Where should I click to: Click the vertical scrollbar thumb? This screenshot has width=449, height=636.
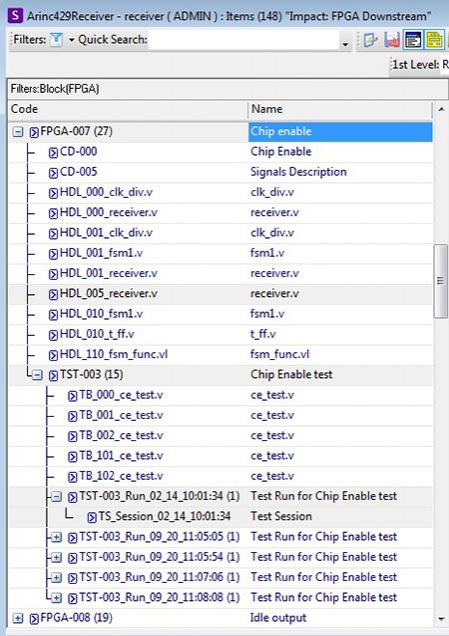click(440, 281)
